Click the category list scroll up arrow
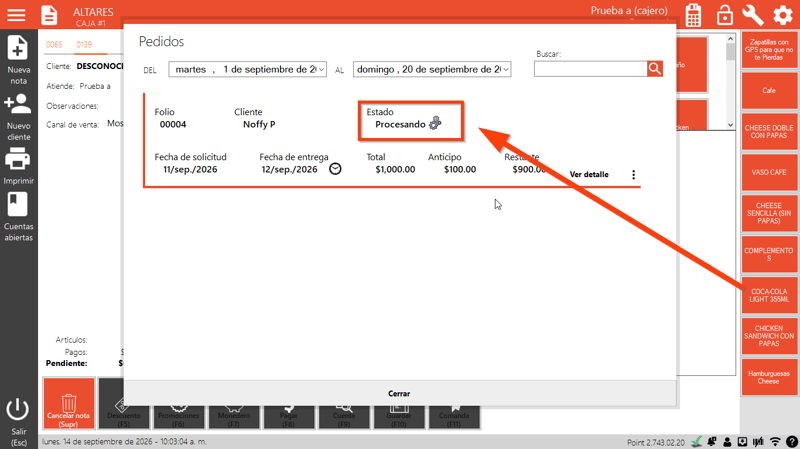 coord(730,39)
